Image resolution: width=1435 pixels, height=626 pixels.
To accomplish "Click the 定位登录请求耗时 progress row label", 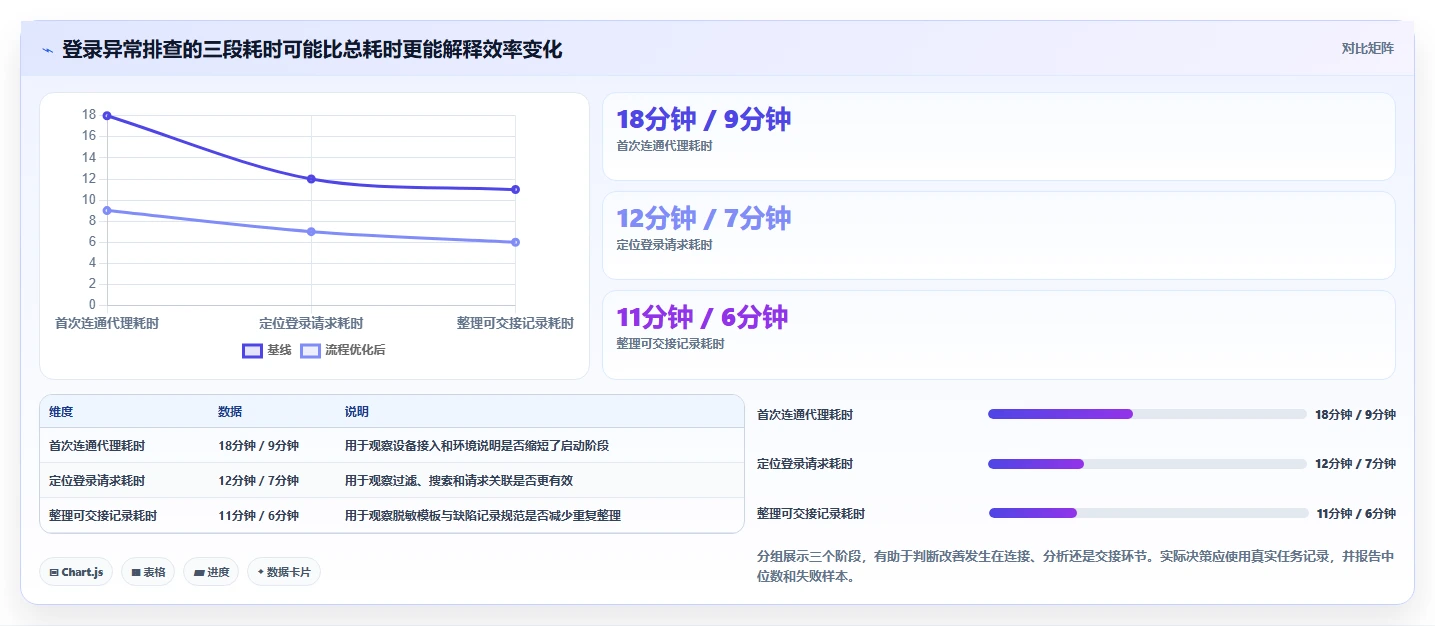I will coord(805,464).
